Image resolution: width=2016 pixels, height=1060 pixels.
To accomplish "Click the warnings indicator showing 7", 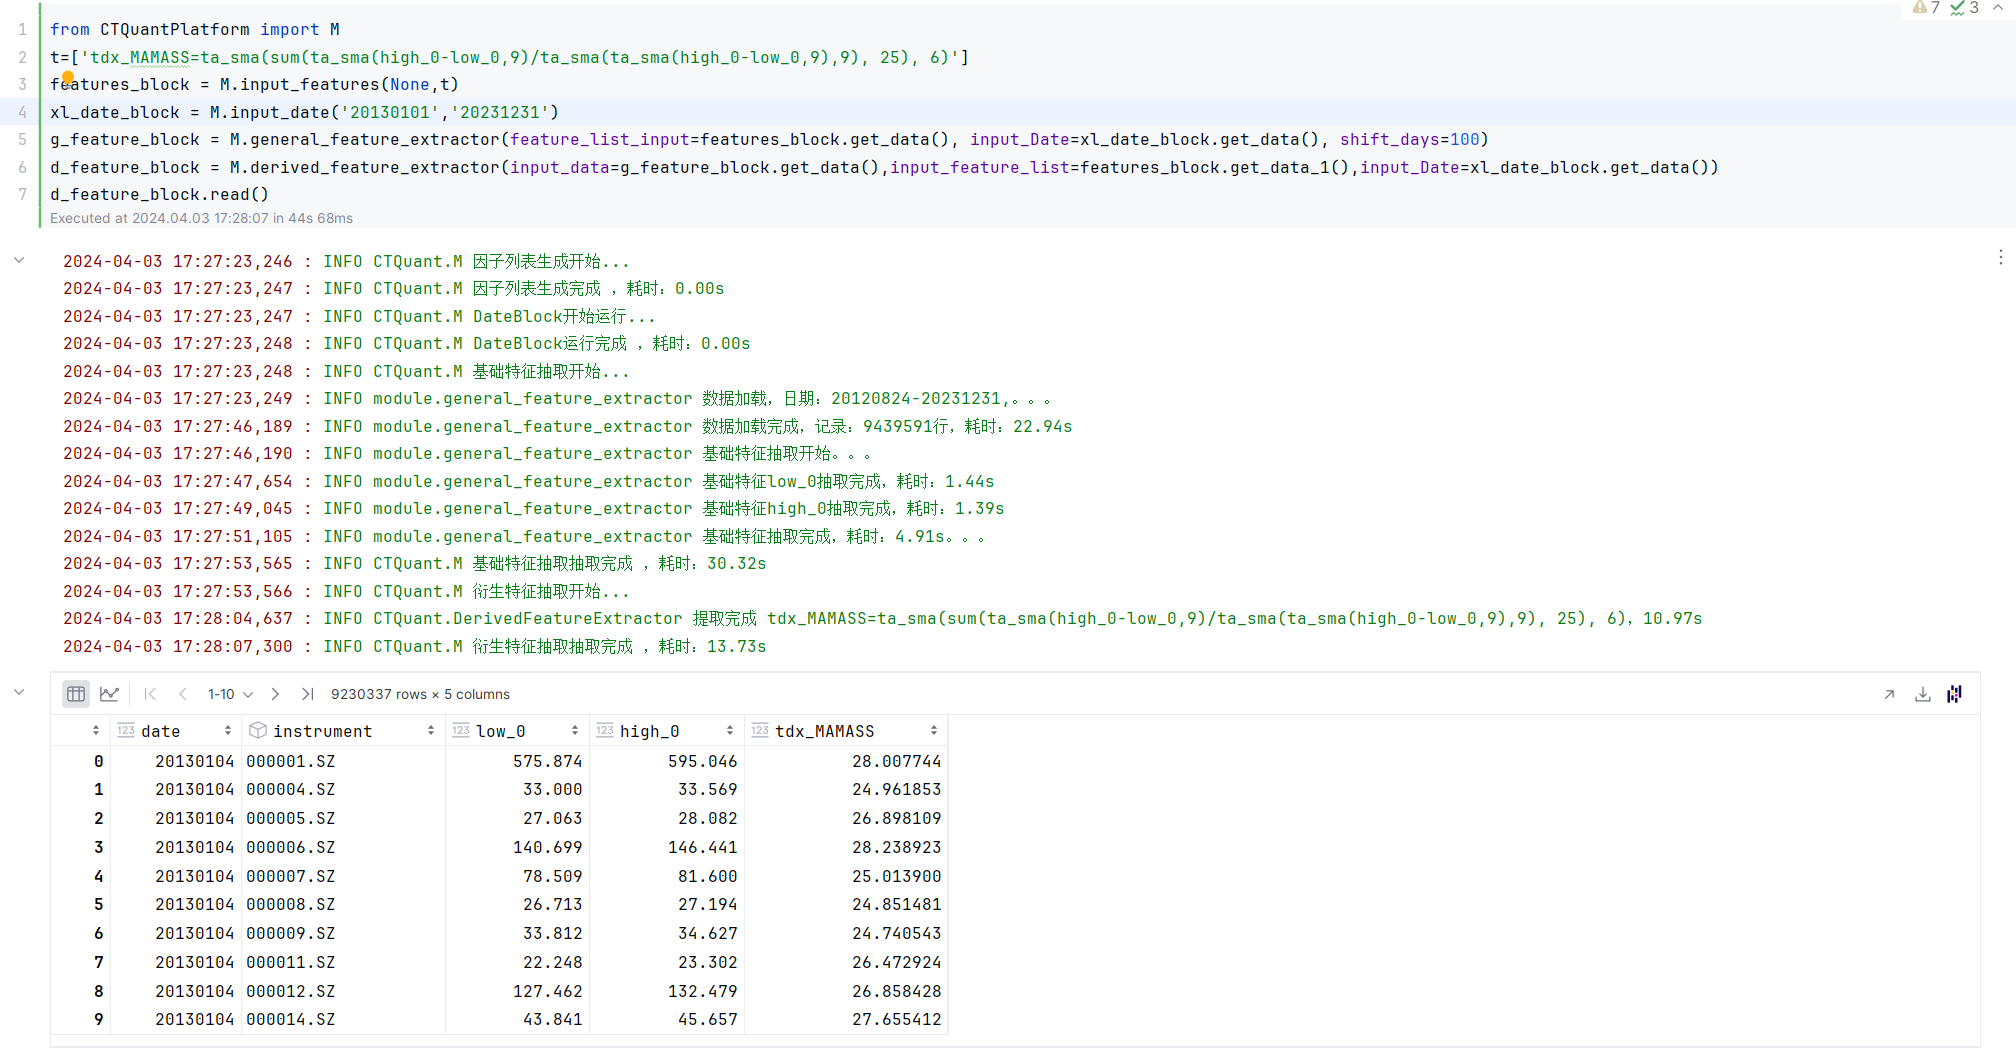I will tap(1926, 8).
